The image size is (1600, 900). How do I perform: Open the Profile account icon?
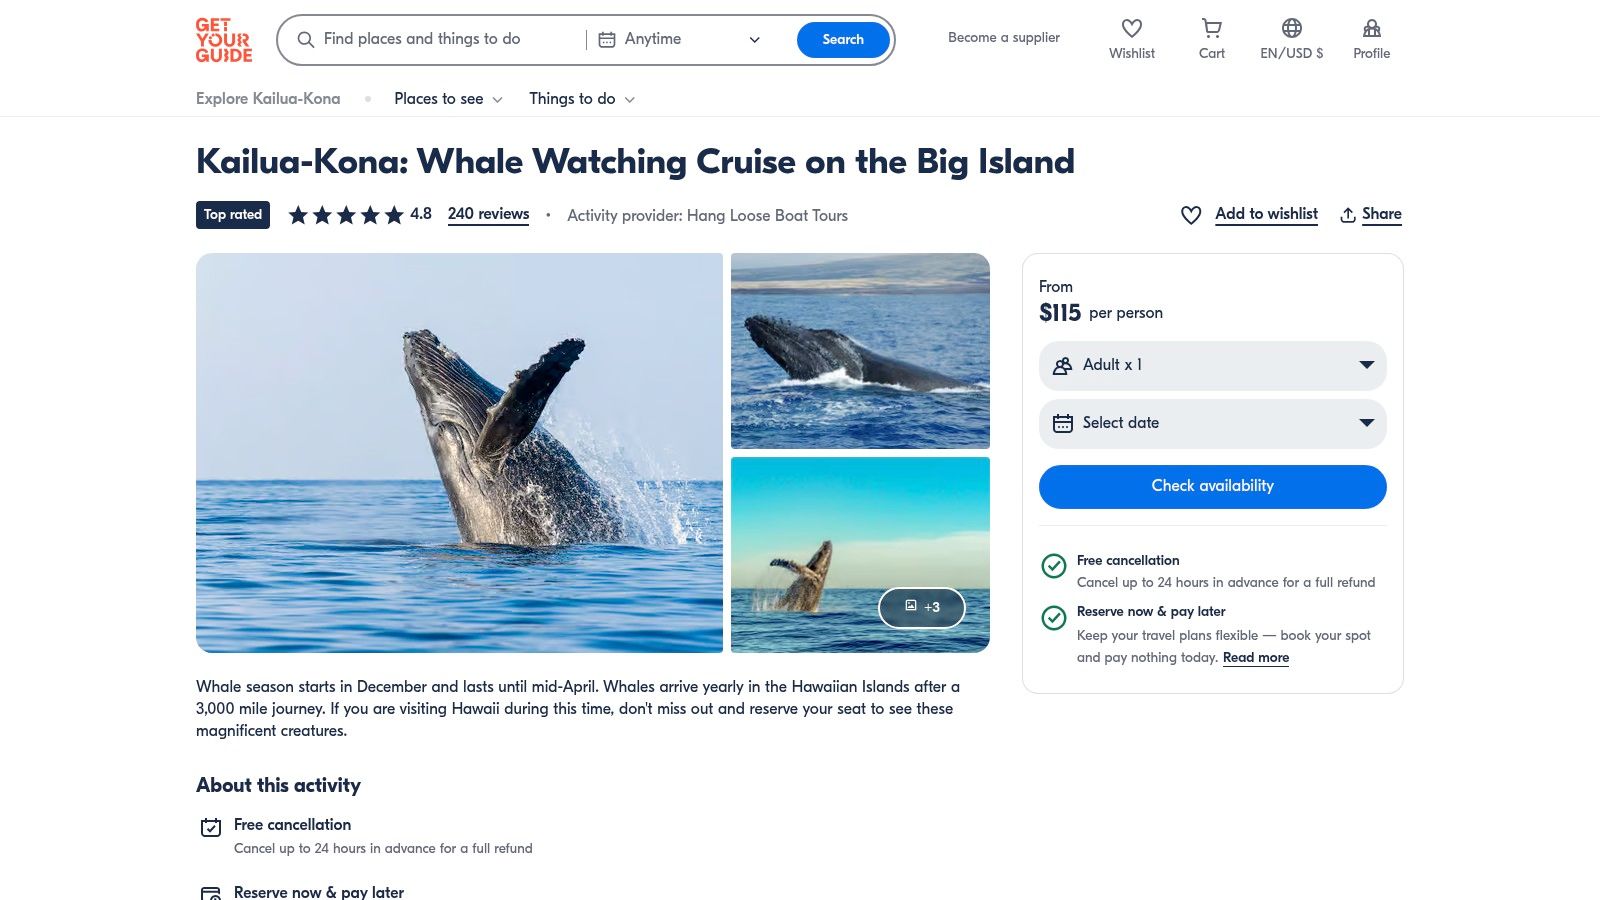(1371, 28)
